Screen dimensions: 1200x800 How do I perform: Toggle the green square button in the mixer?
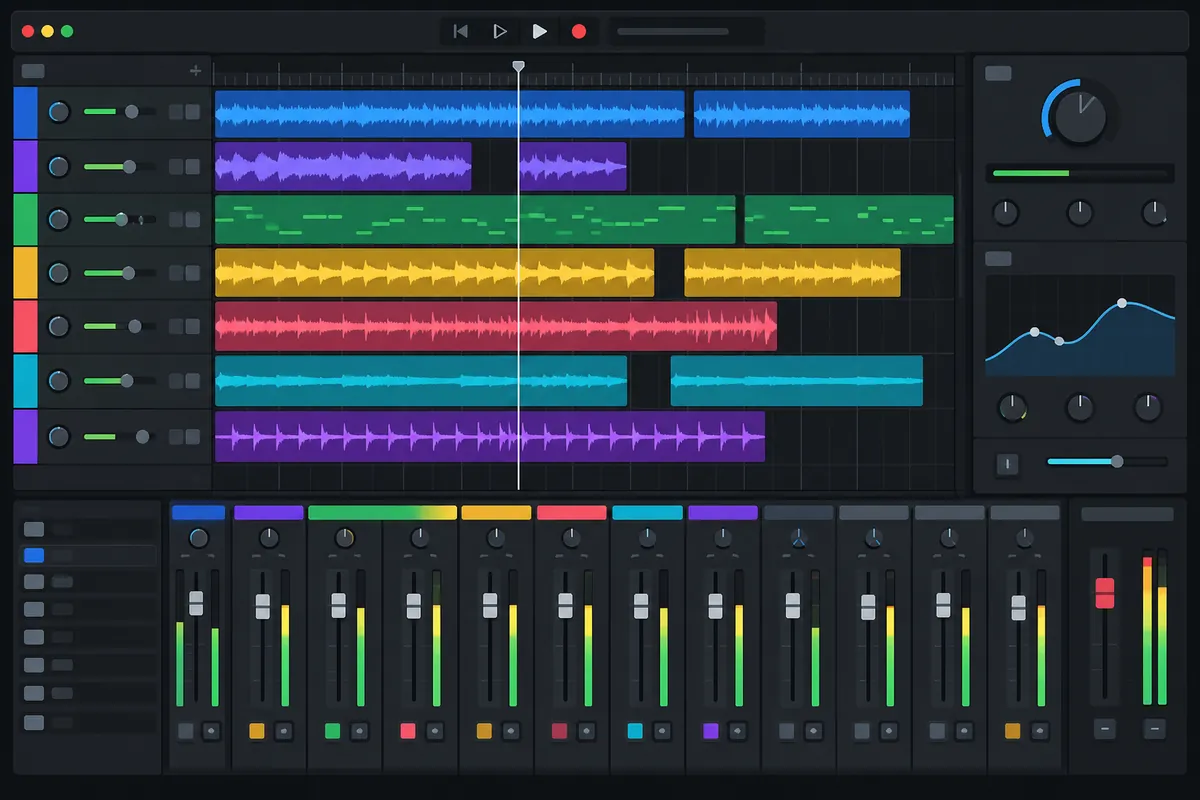click(x=333, y=731)
